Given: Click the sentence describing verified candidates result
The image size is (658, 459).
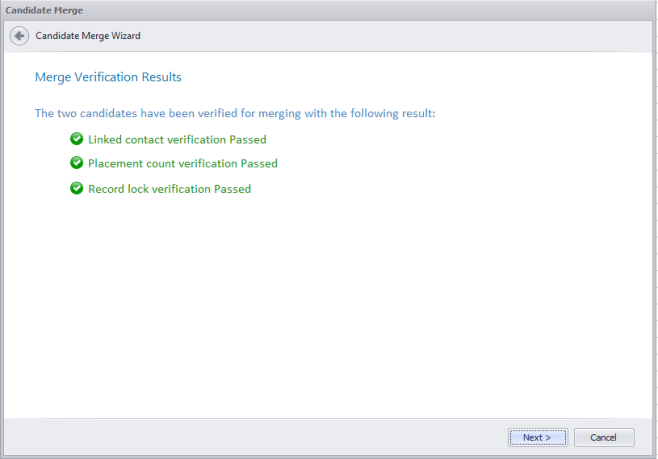Looking at the screenshot, I should [x=235, y=114].
